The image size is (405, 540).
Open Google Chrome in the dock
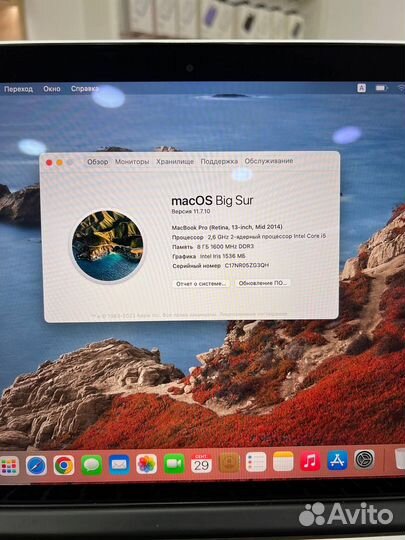(64, 465)
